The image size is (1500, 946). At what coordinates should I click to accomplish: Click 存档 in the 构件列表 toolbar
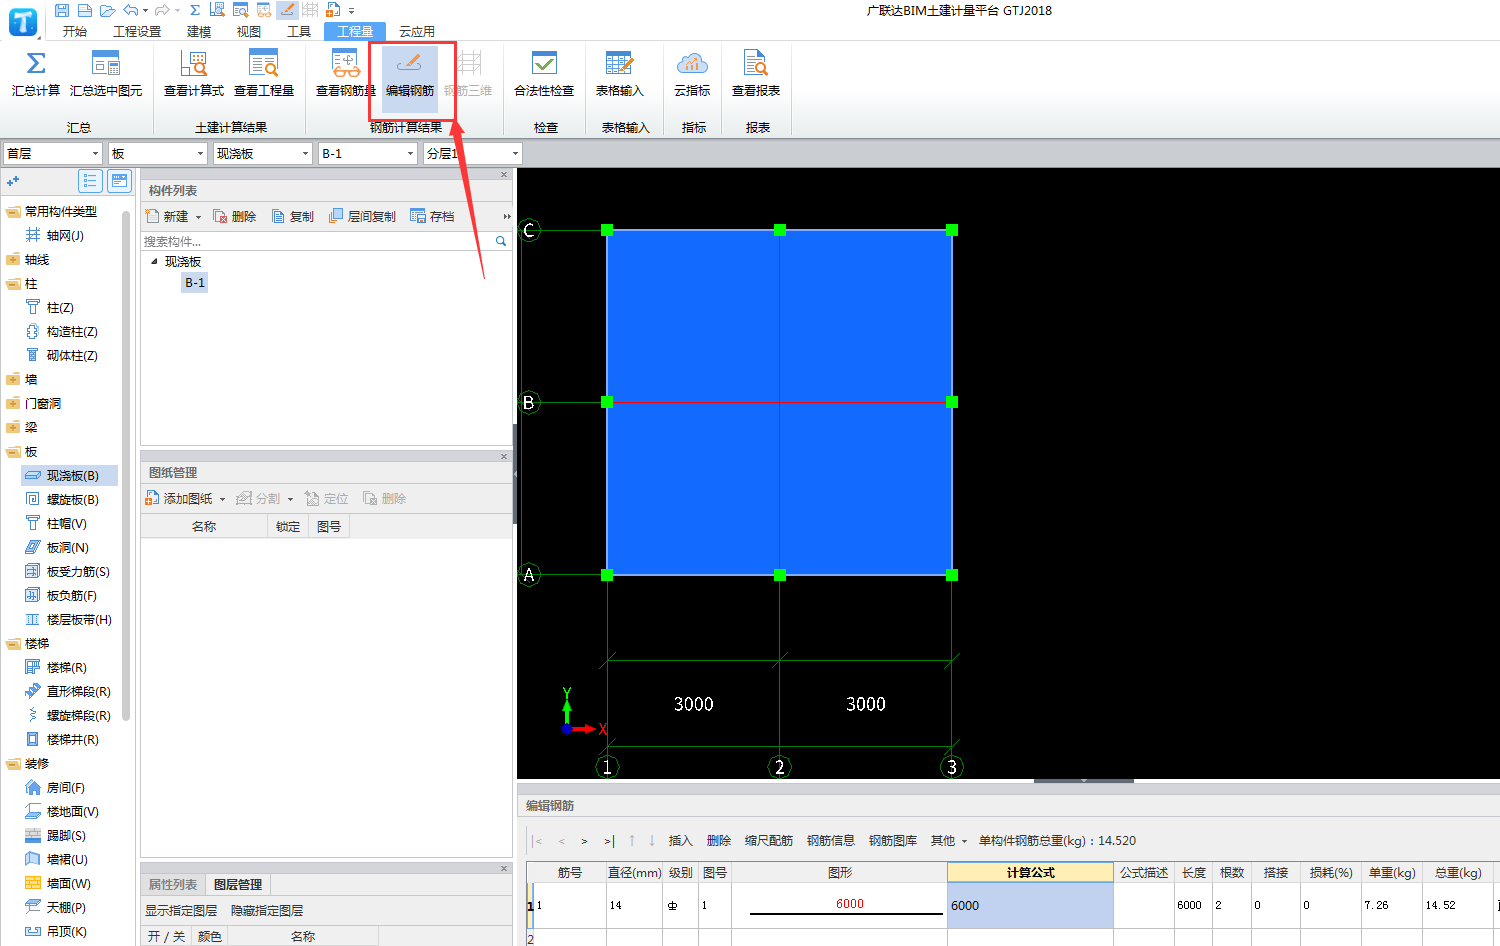(x=432, y=216)
